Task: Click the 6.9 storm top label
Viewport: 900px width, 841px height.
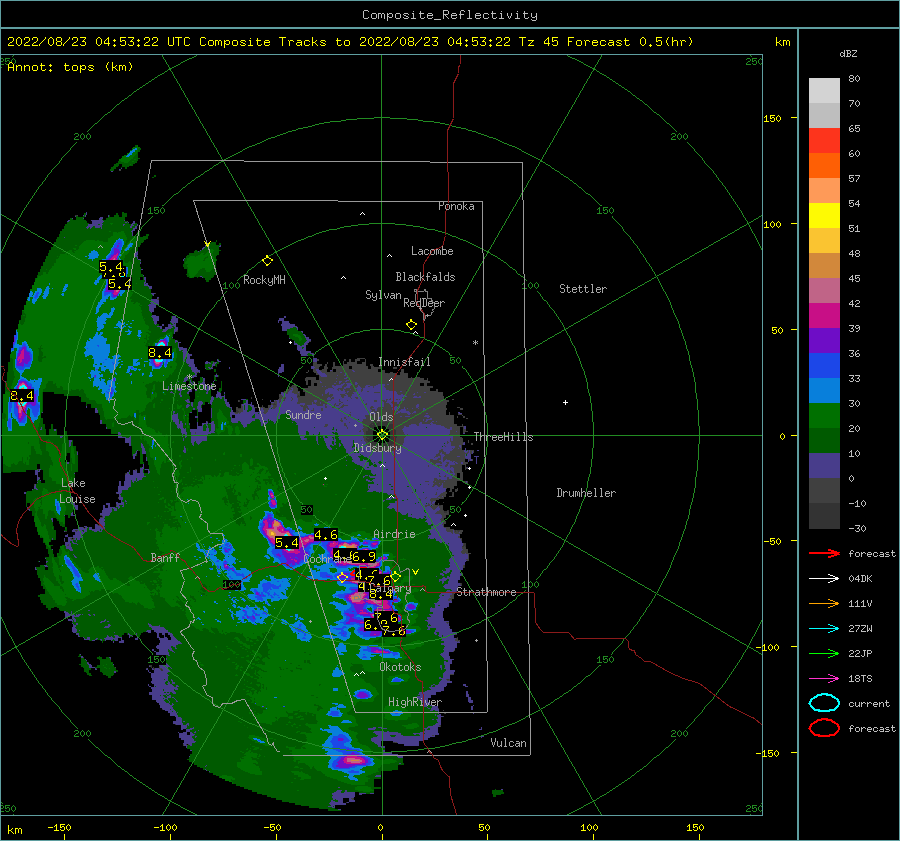Action: coord(364,556)
